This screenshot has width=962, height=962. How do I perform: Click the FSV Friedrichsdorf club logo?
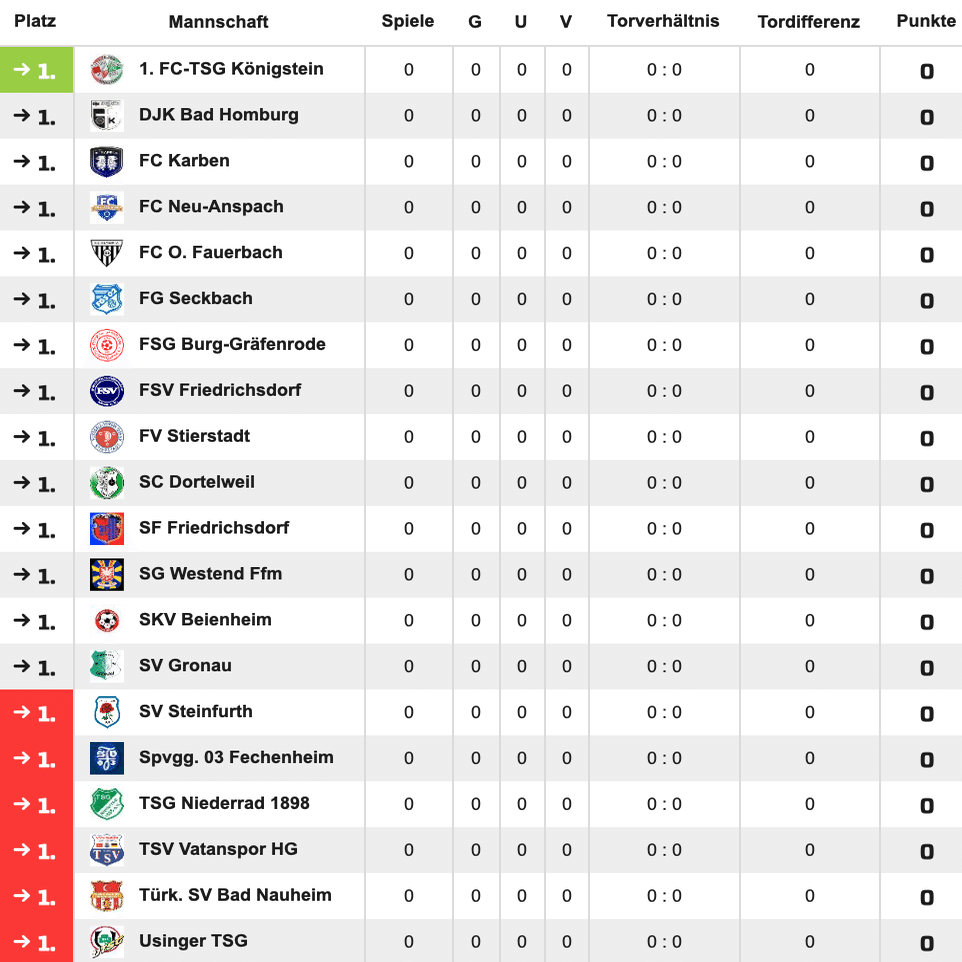click(107, 391)
